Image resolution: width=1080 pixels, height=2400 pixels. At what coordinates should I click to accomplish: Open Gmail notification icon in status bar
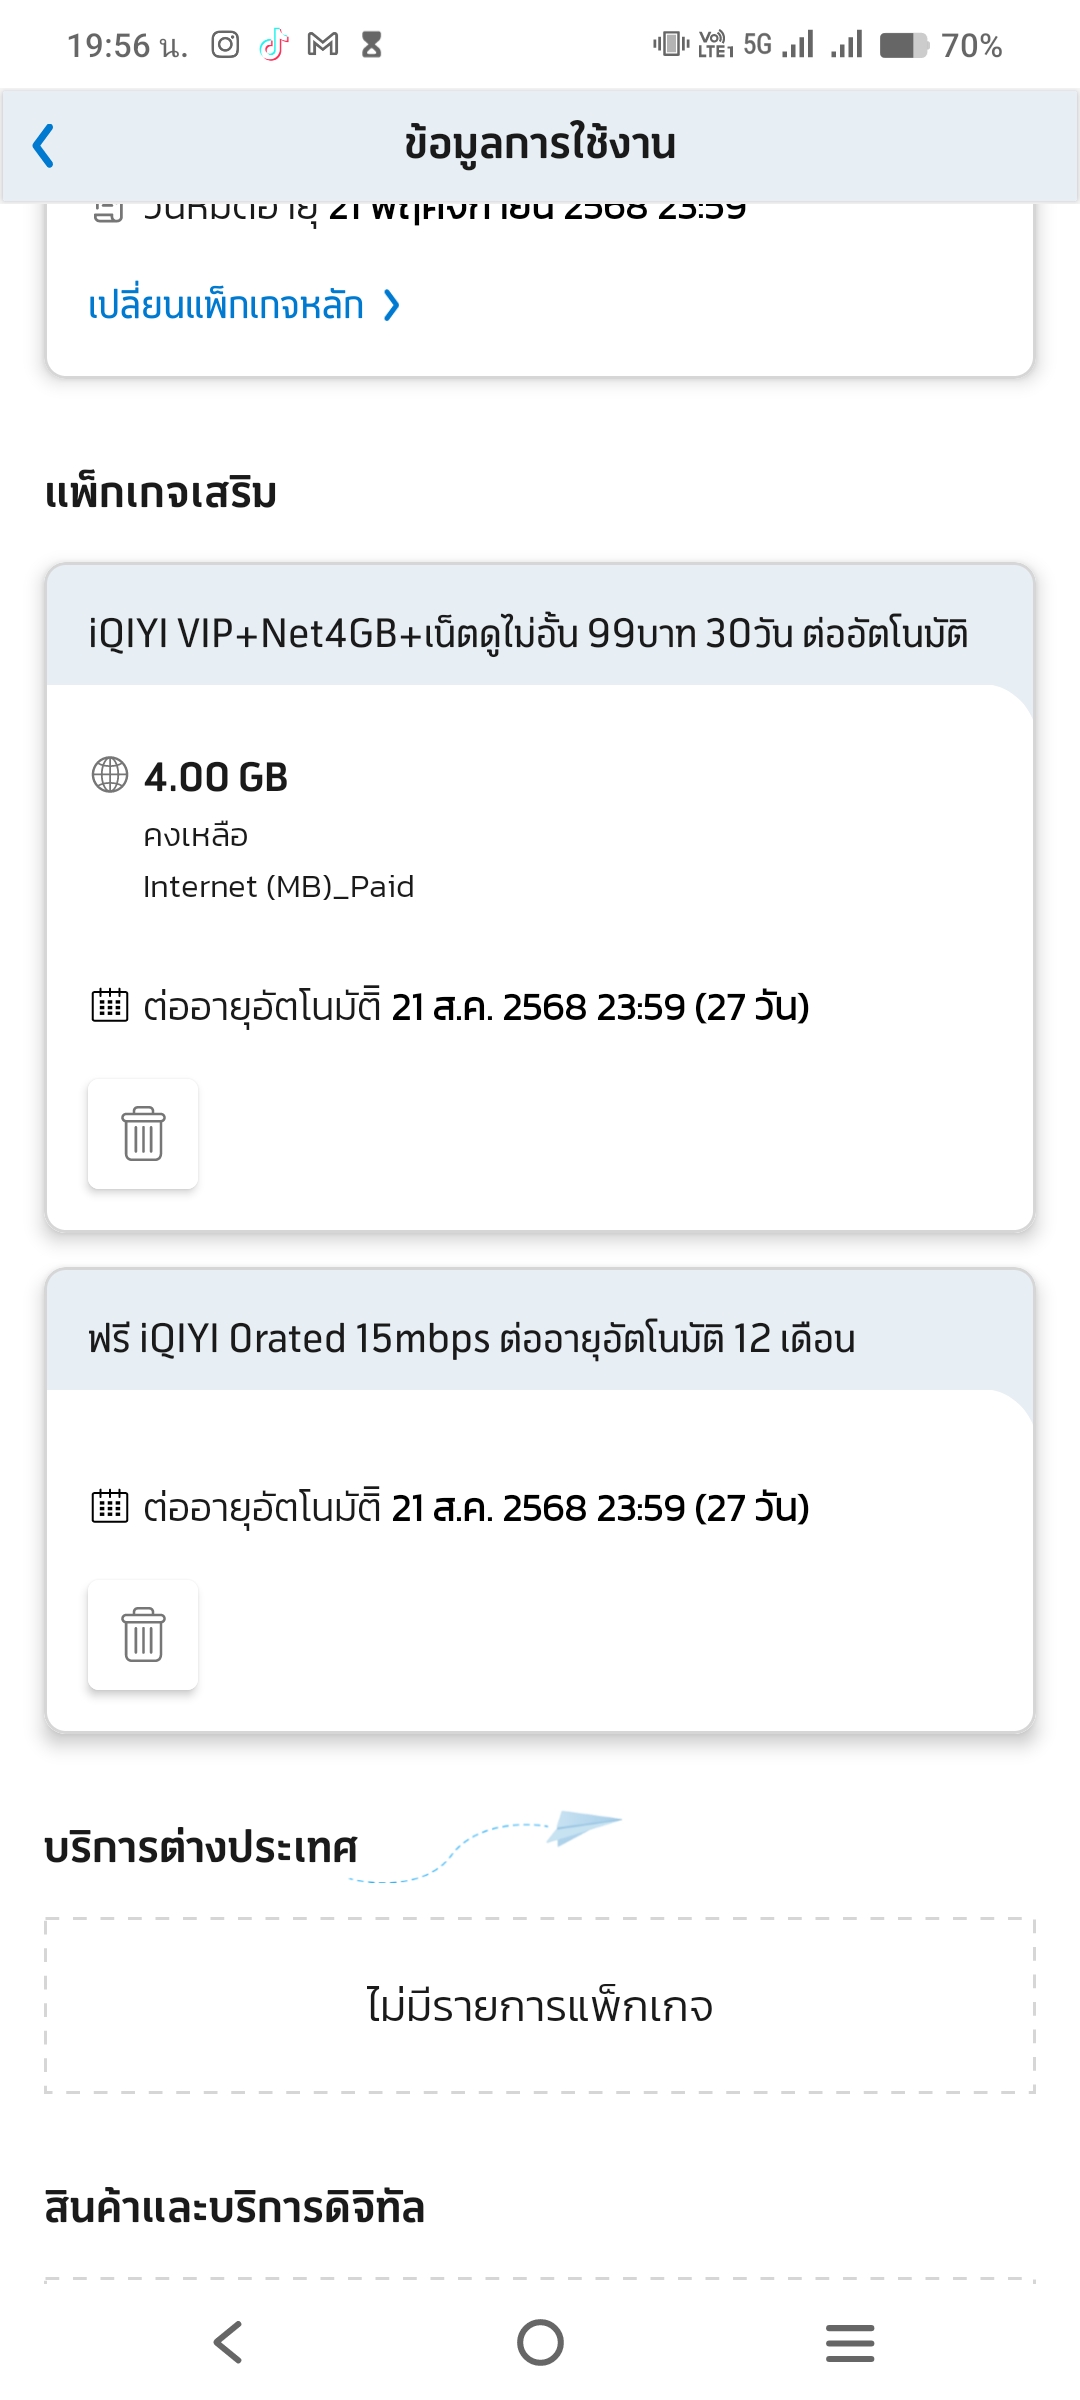323,45
